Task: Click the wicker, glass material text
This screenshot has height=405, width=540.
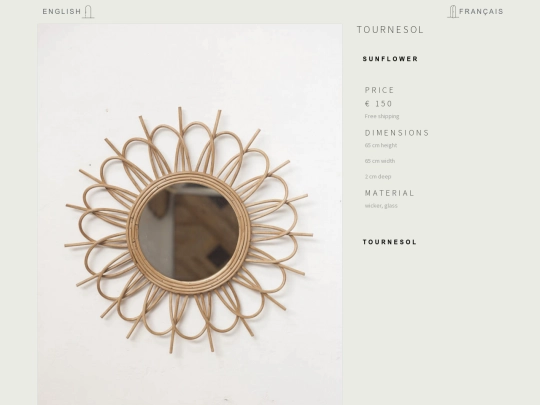Action: pos(381,206)
